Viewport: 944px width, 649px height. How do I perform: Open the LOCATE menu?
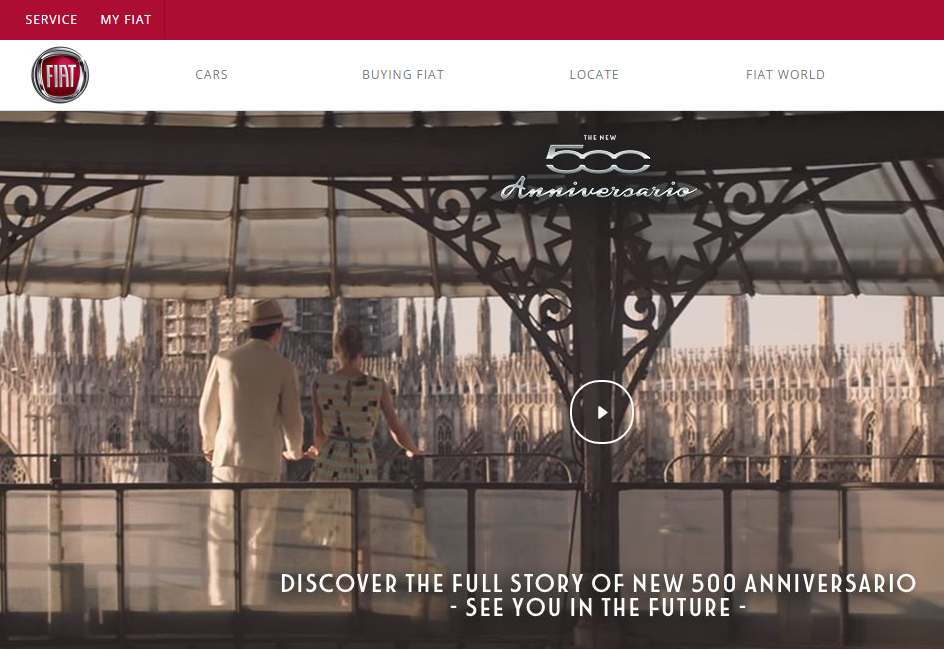tap(594, 75)
